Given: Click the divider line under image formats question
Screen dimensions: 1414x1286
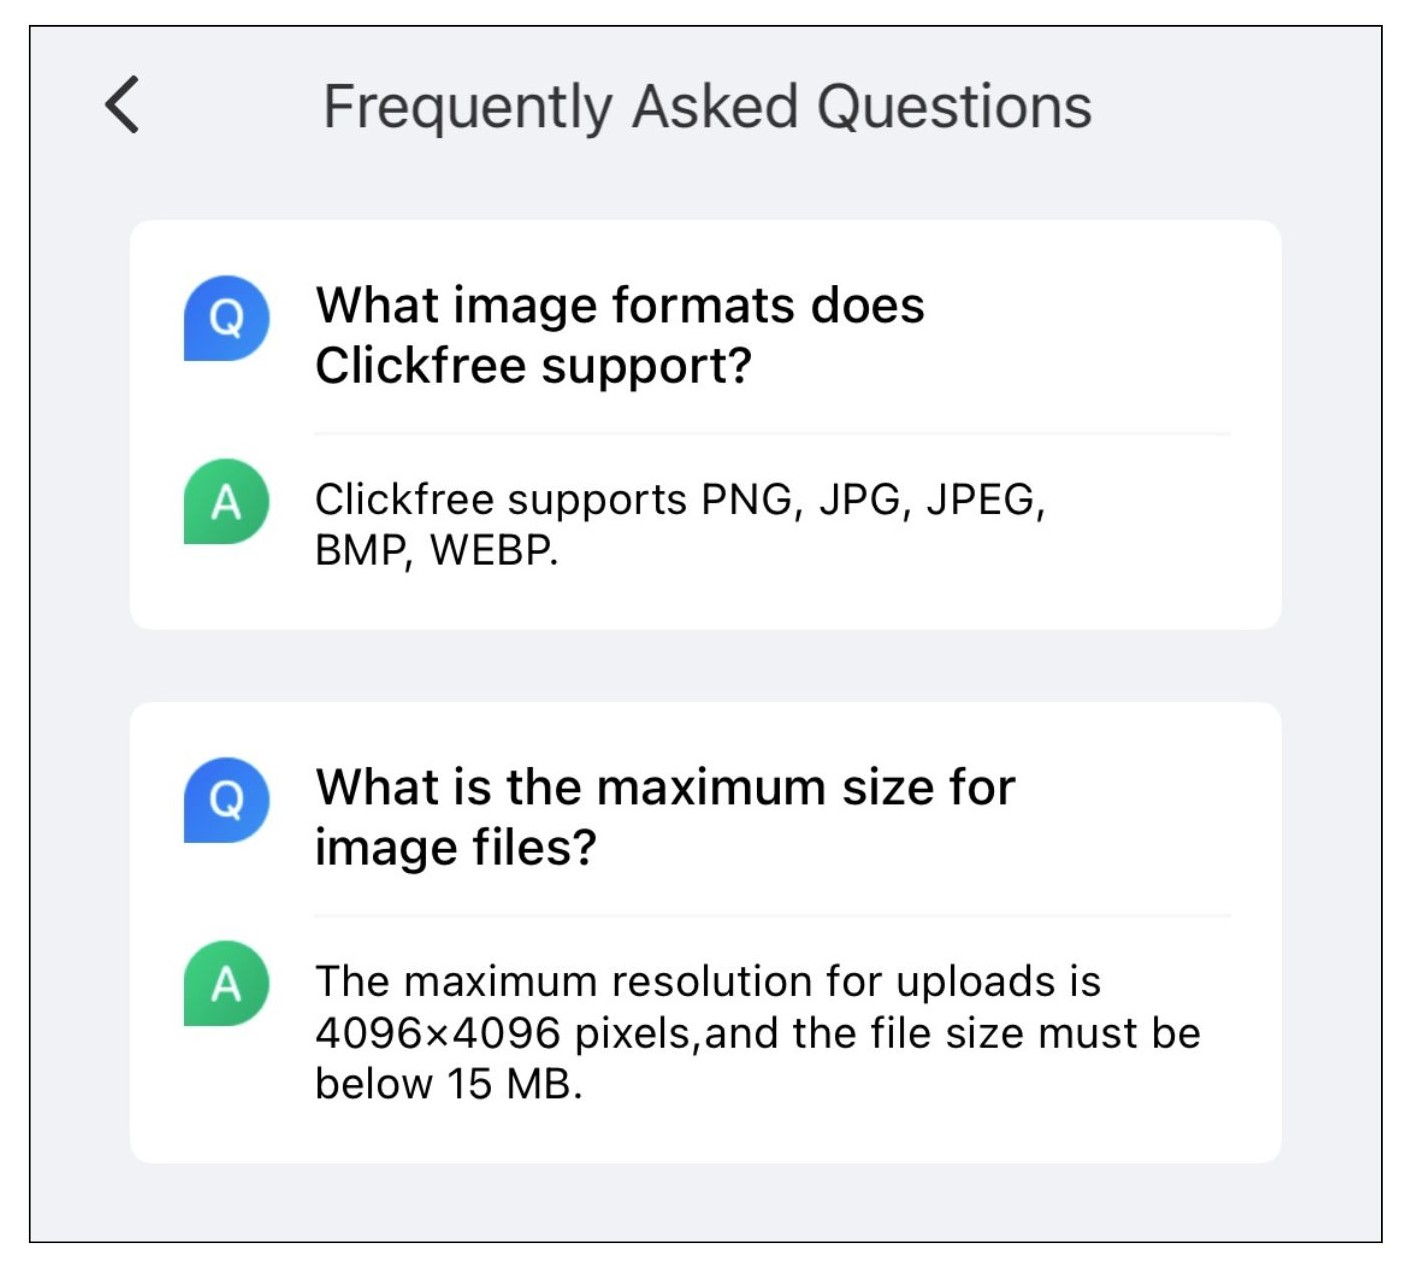Looking at the screenshot, I should point(772,434).
